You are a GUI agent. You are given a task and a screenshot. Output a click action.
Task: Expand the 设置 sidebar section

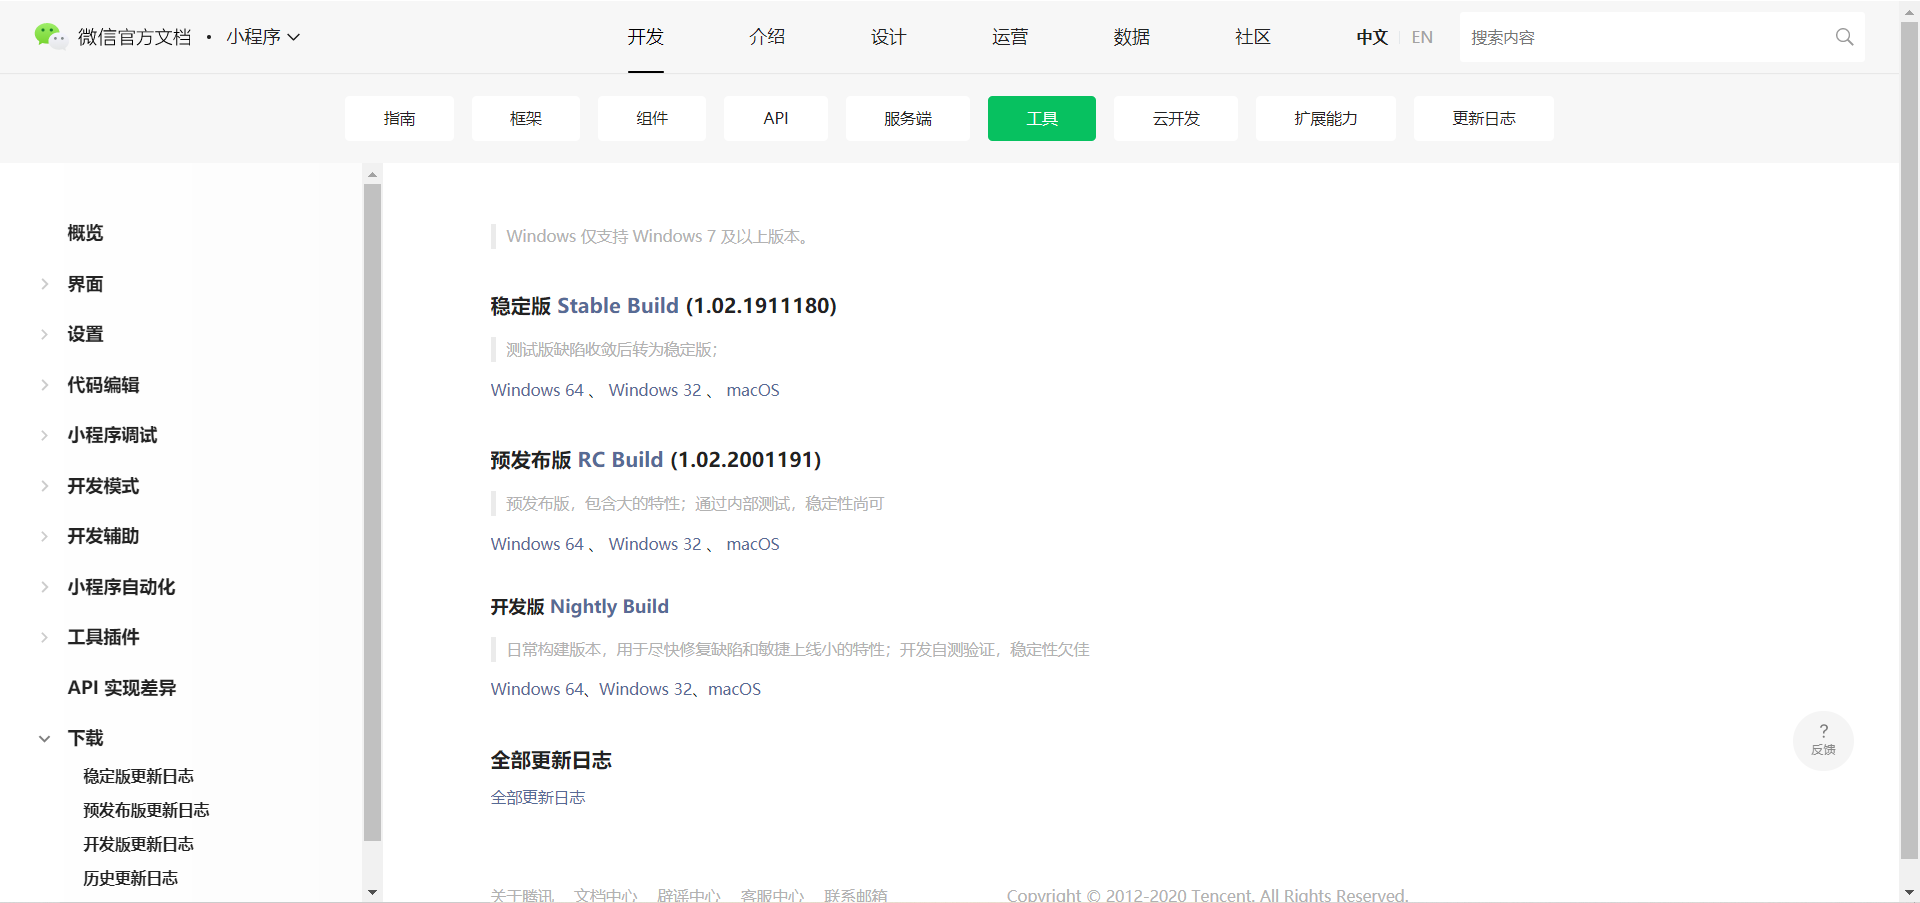pos(44,334)
